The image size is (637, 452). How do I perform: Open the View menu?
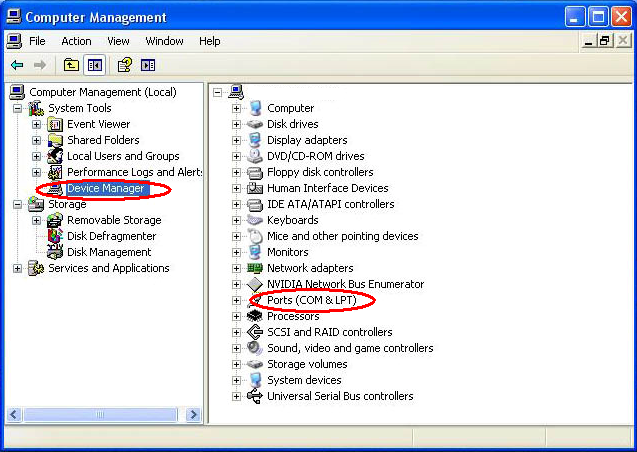pos(118,41)
